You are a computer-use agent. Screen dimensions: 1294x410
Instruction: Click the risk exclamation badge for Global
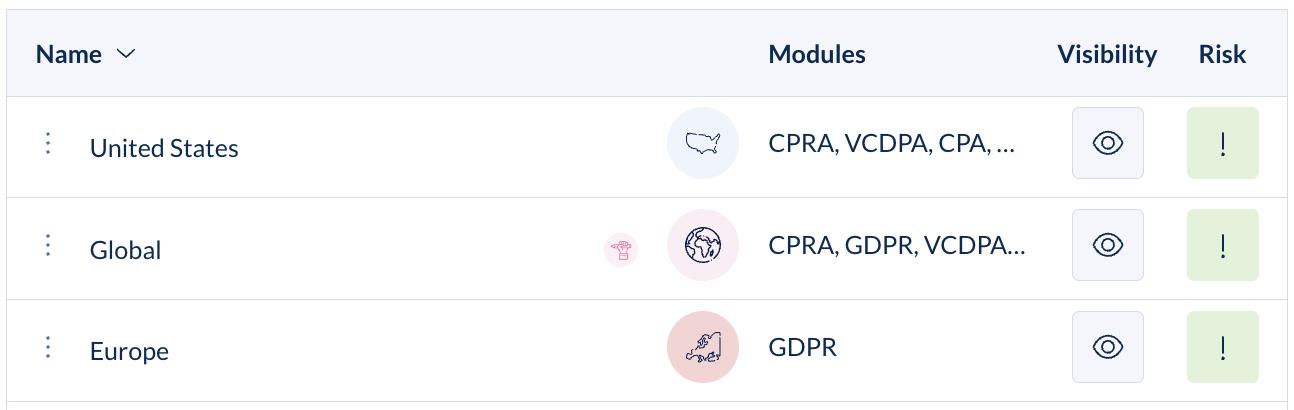pyautogui.click(x=1222, y=245)
